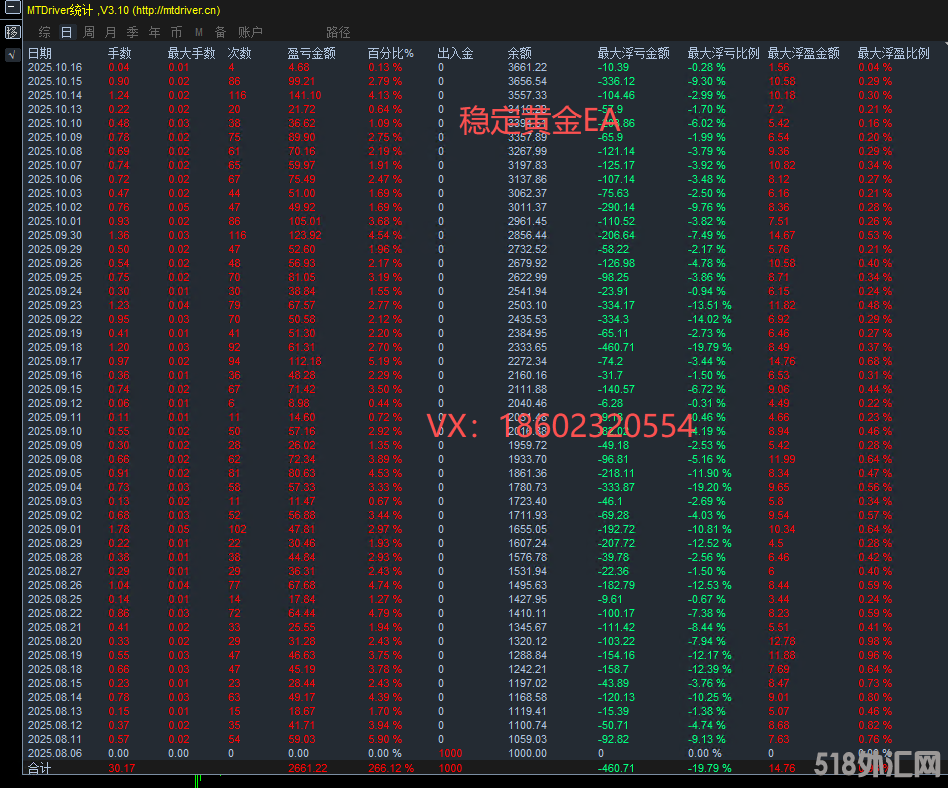The image size is (948, 788).
Task: Sort by the 手数 column header
Action: click(x=119, y=53)
